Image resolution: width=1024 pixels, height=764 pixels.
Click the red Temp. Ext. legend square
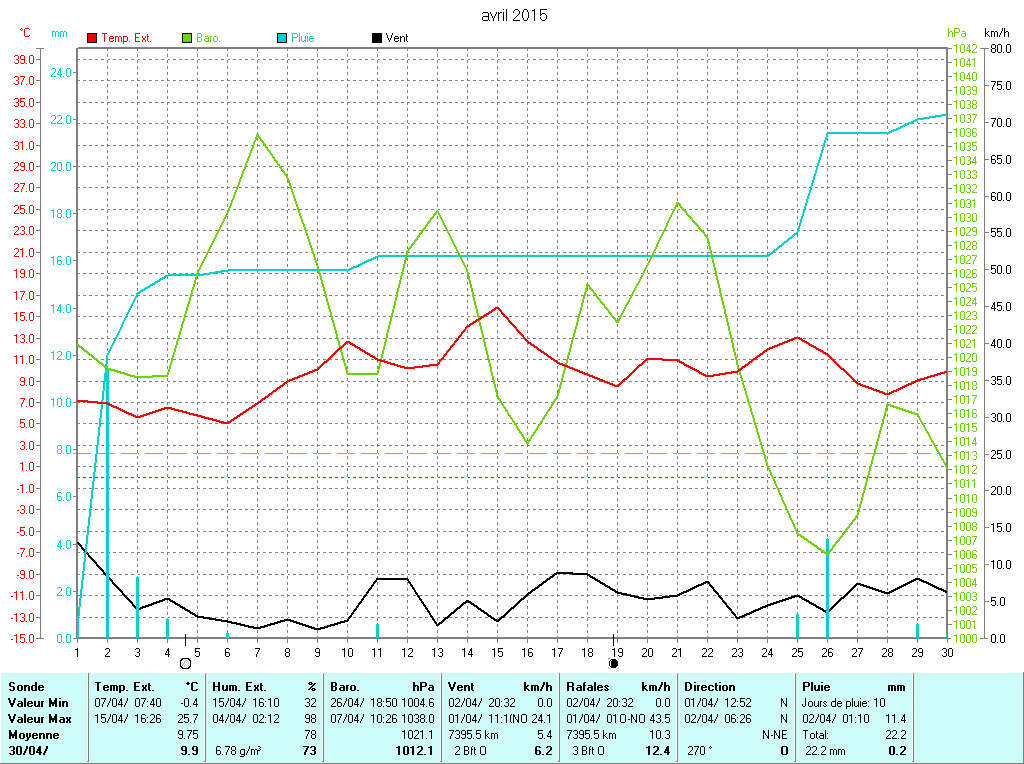93,38
